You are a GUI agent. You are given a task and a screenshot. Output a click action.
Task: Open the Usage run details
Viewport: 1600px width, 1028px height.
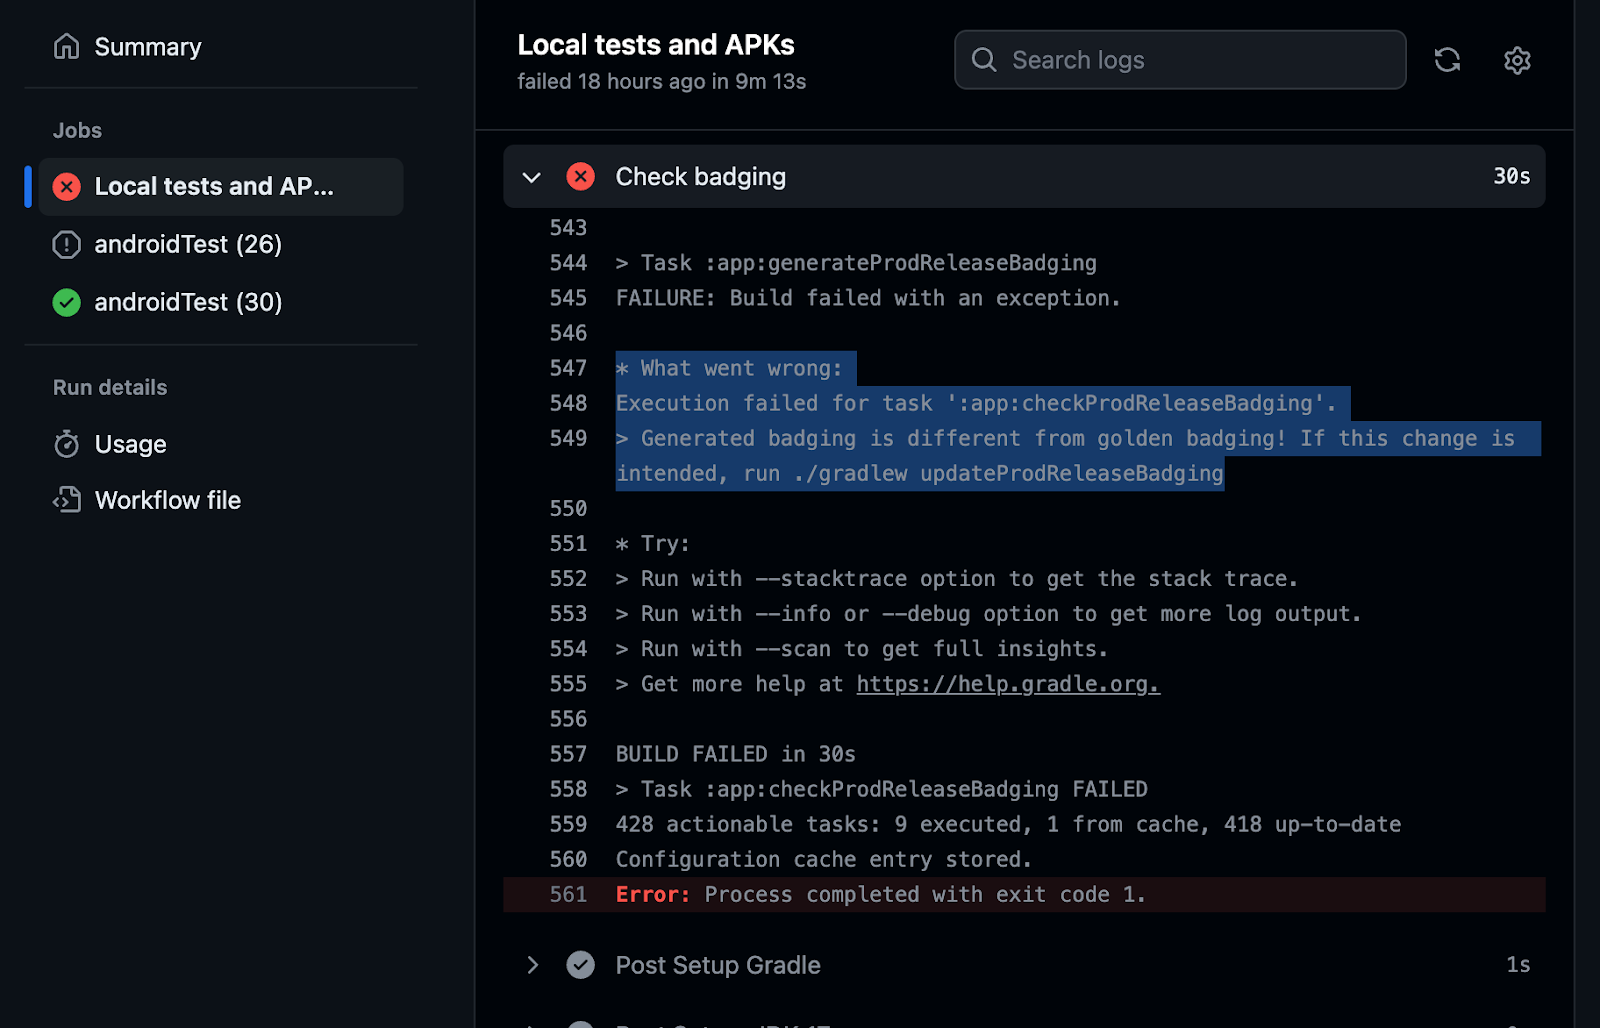(130, 444)
